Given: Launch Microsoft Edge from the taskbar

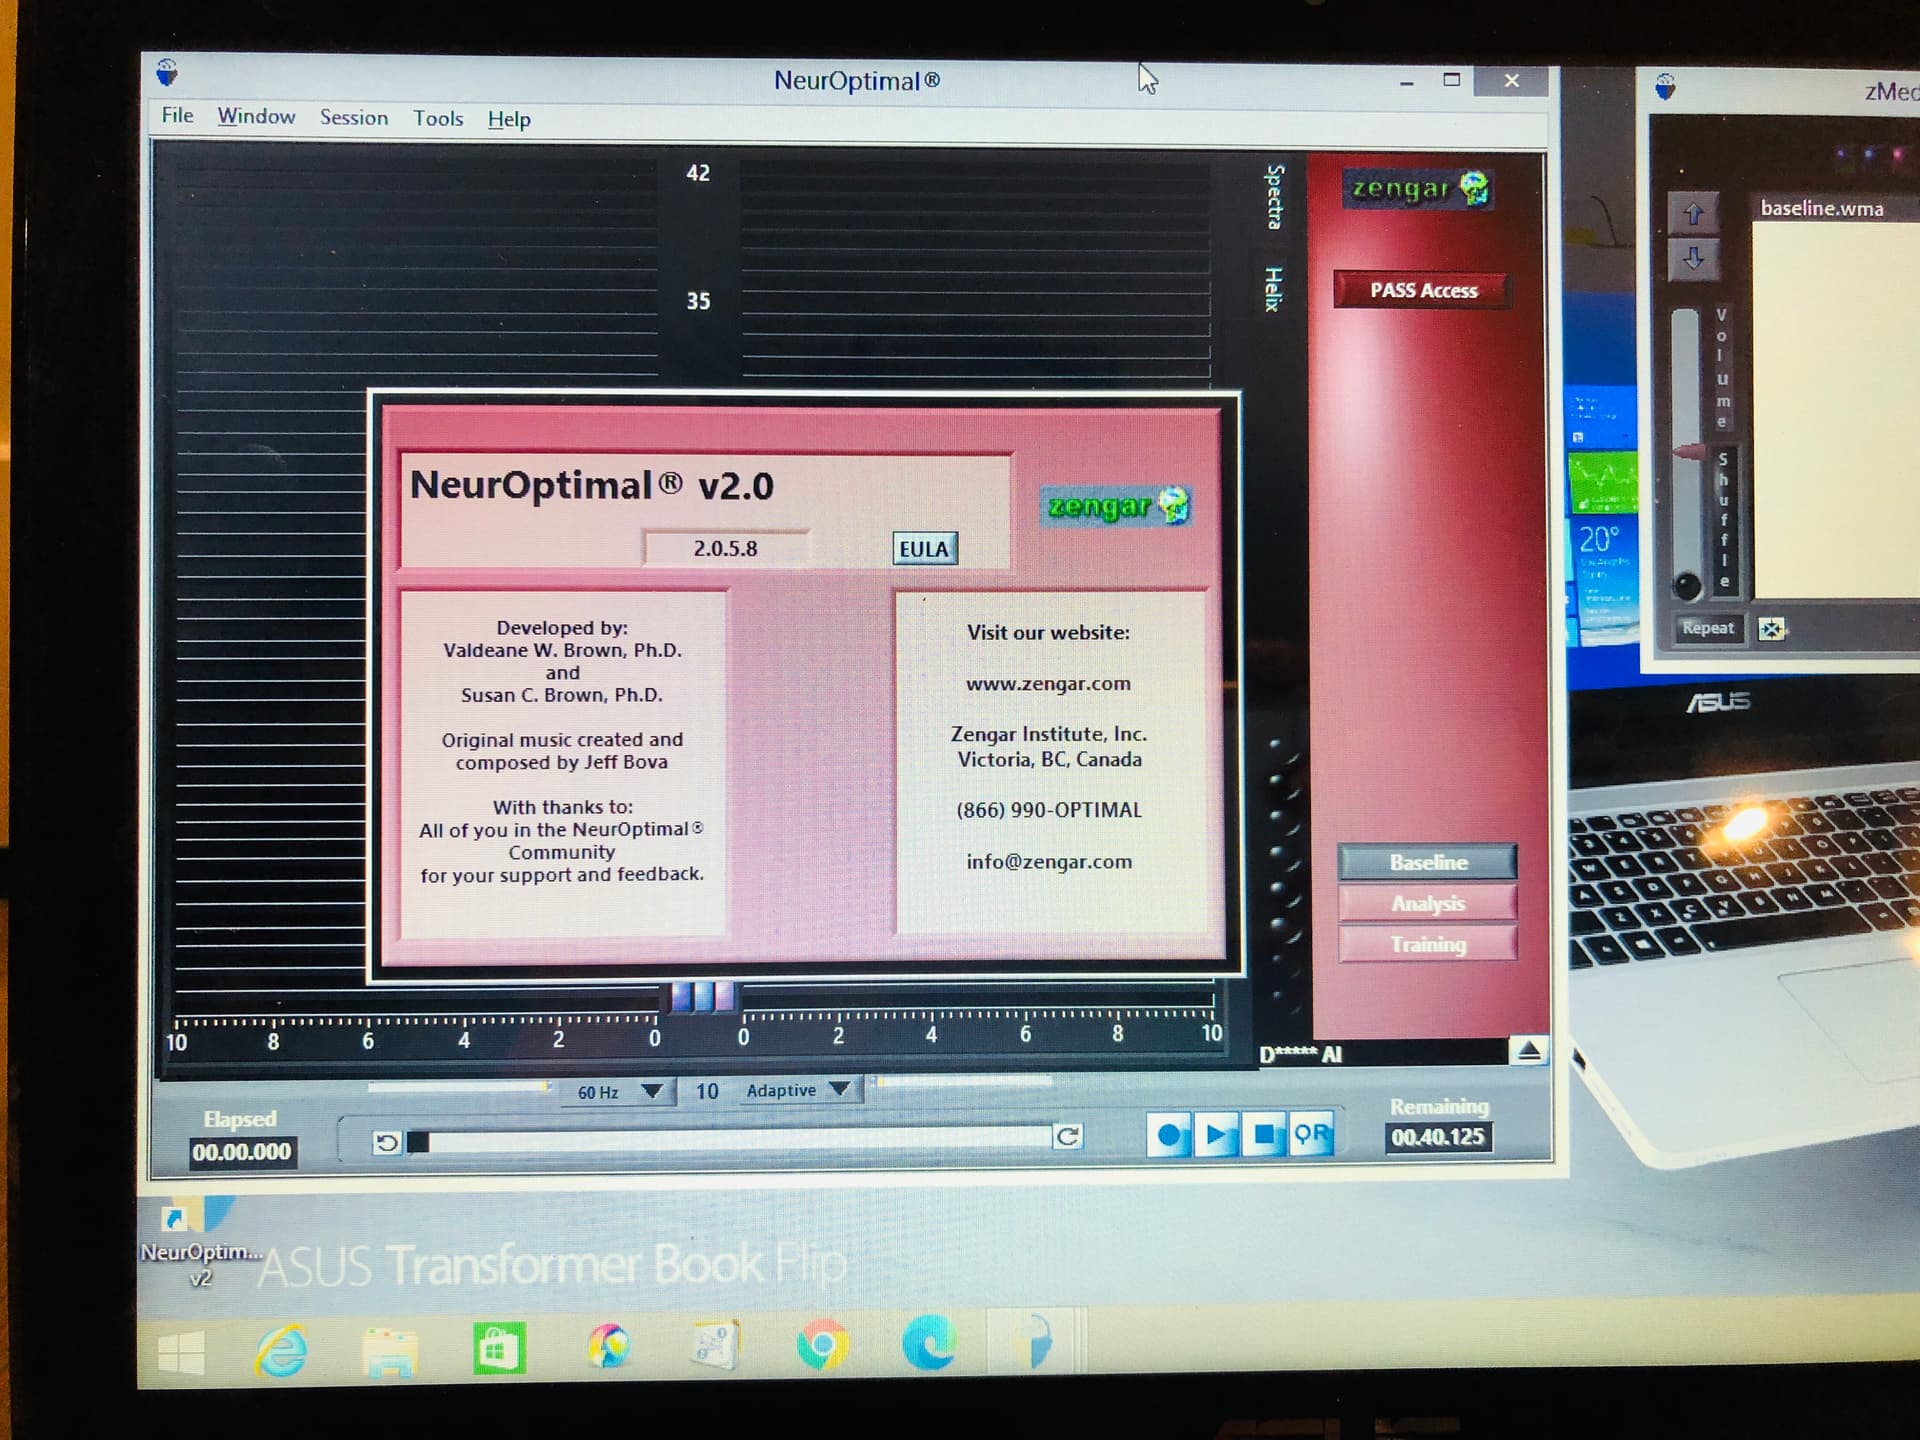Looking at the screenshot, I should tap(929, 1343).
